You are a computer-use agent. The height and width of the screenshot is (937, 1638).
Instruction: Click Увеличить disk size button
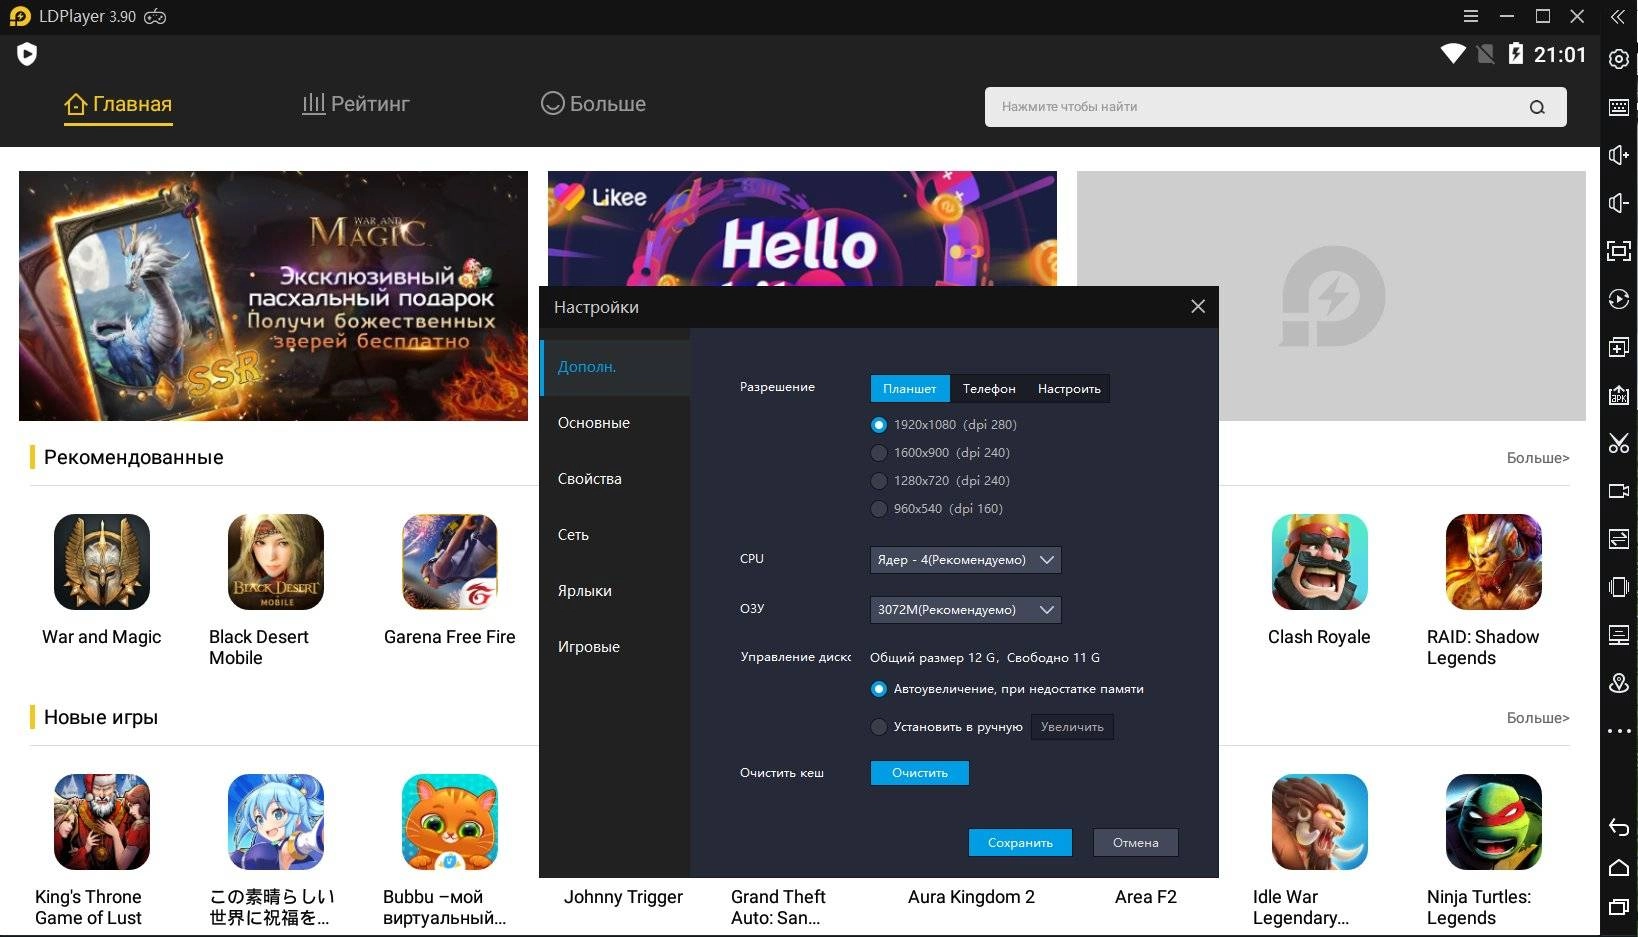(1072, 727)
